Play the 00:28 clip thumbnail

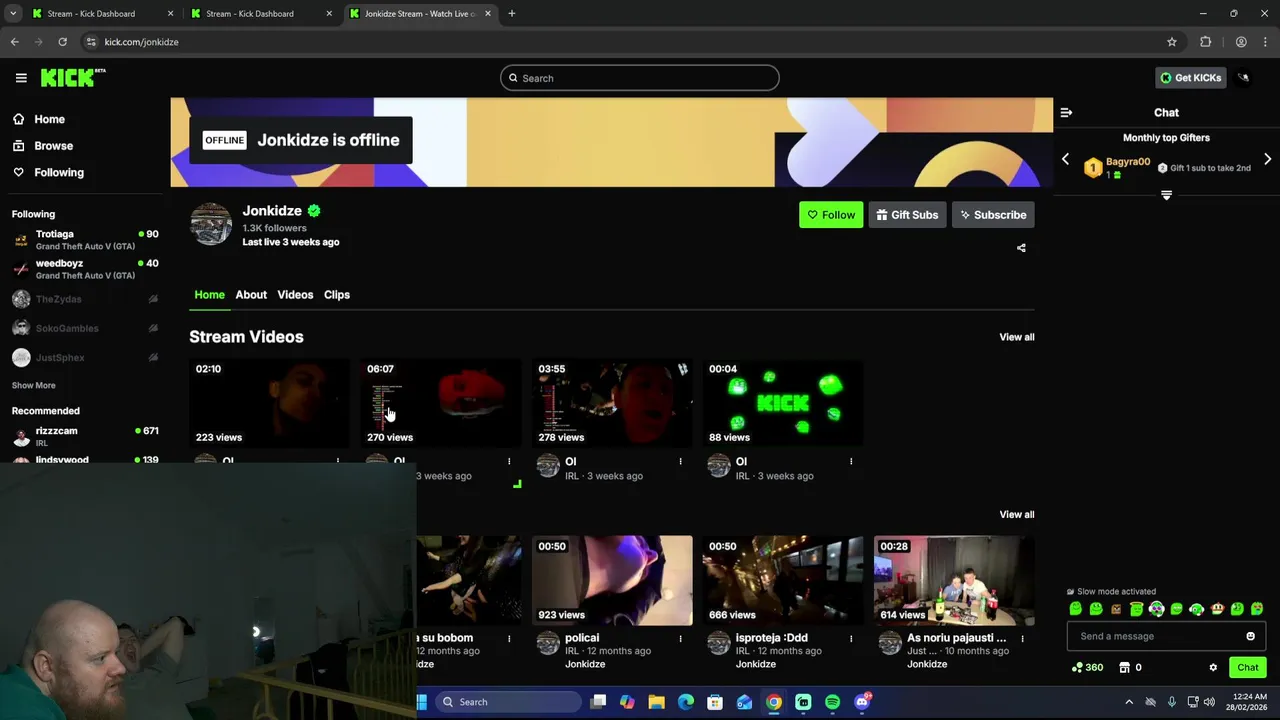[954, 580]
